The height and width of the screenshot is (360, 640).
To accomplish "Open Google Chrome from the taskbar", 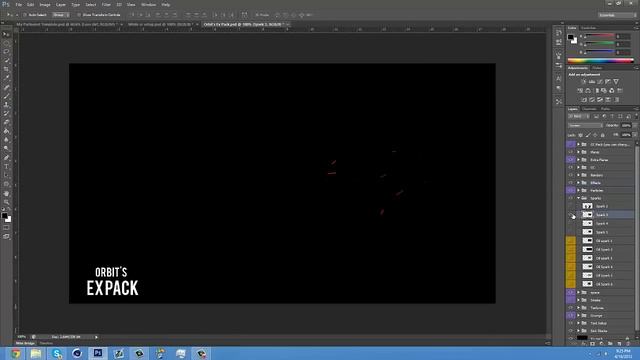I will [x=16, y=353].
